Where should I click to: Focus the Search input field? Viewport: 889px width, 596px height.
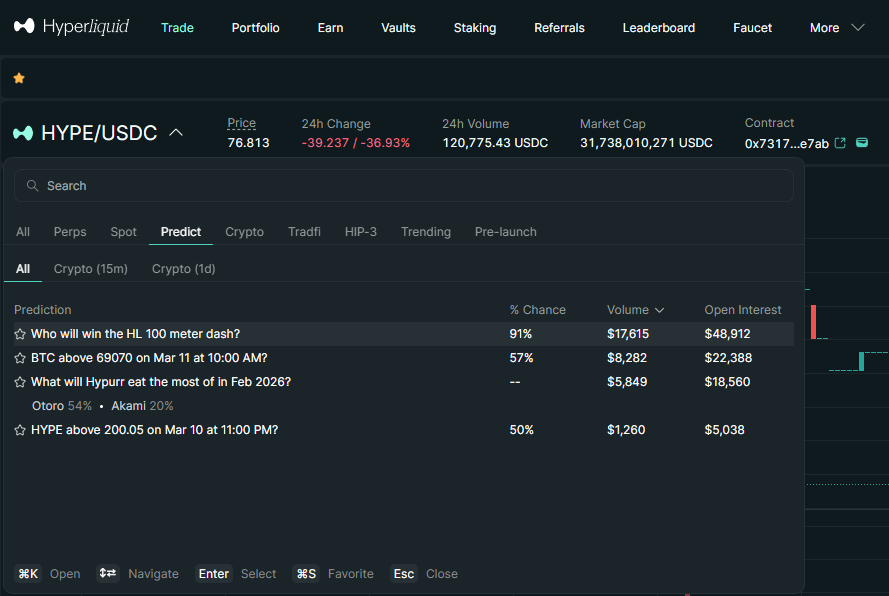(404, 185)
